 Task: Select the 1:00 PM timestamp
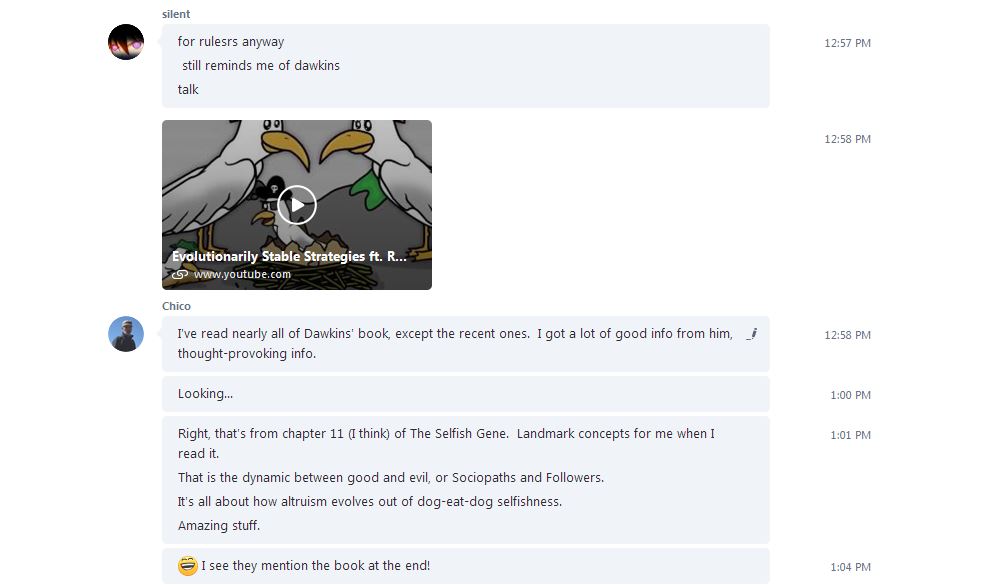pyautogui.click(x=850, y=395)
